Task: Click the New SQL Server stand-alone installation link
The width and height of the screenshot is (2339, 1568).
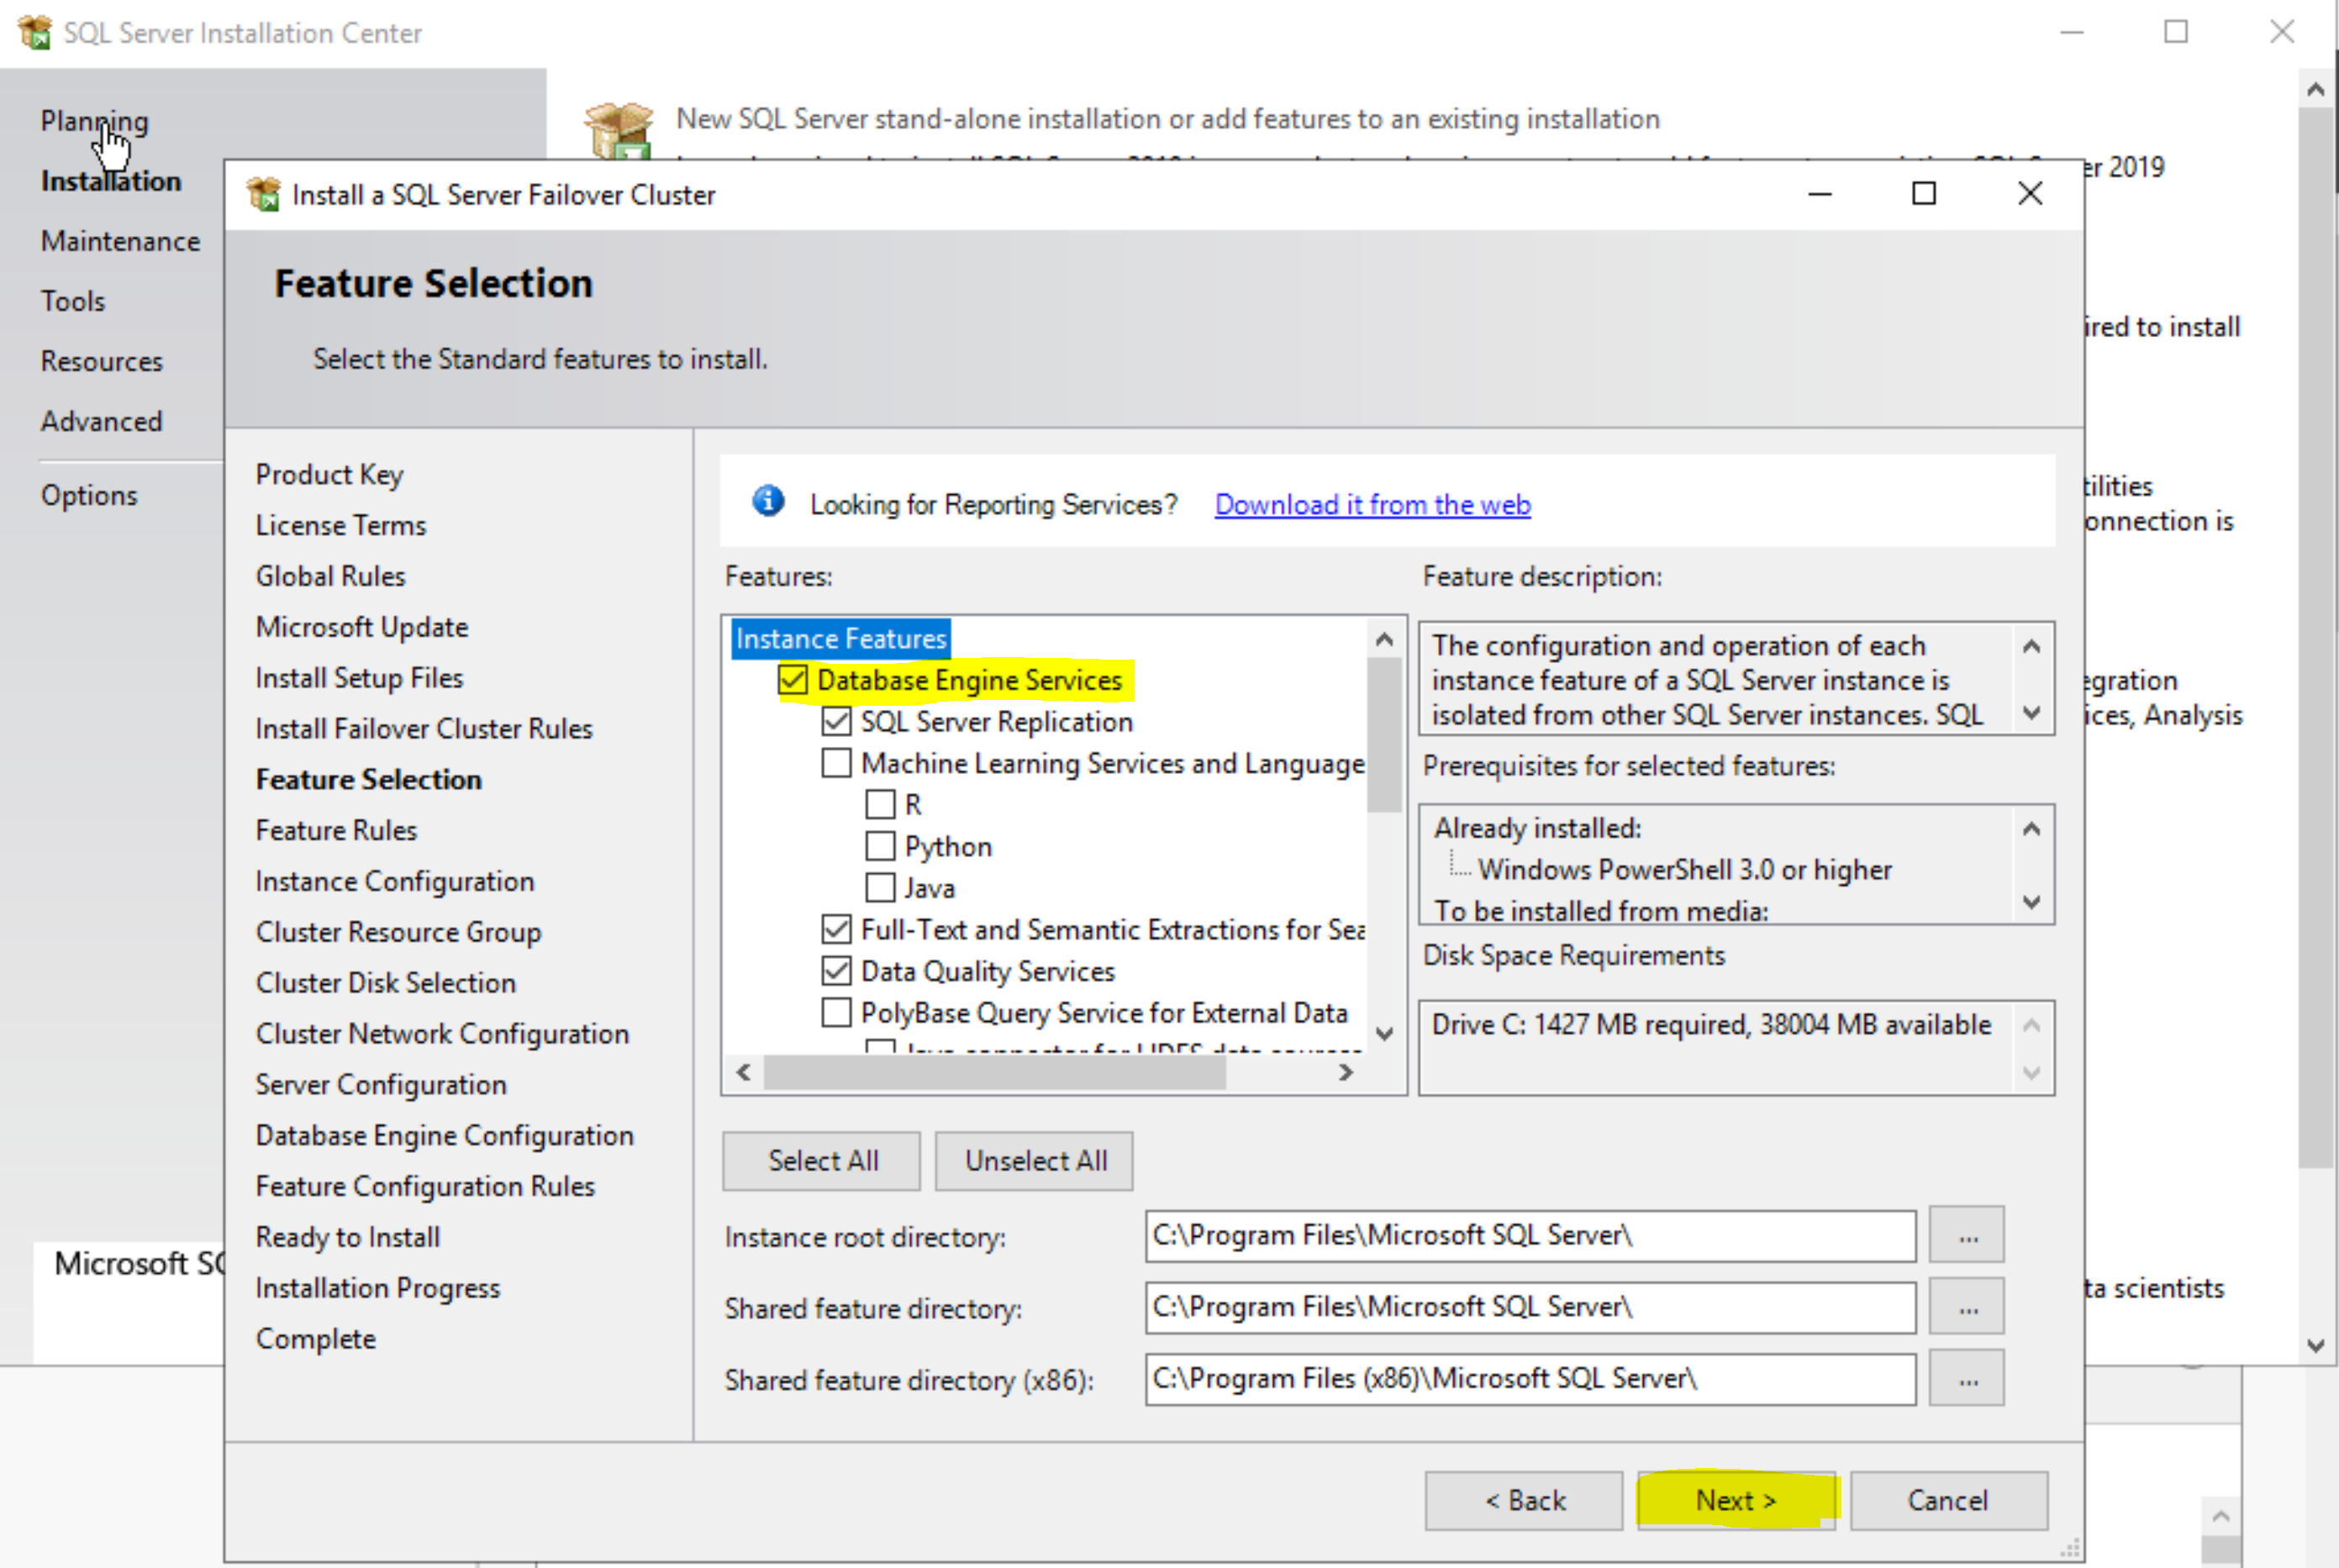Action: (1167, 119)
